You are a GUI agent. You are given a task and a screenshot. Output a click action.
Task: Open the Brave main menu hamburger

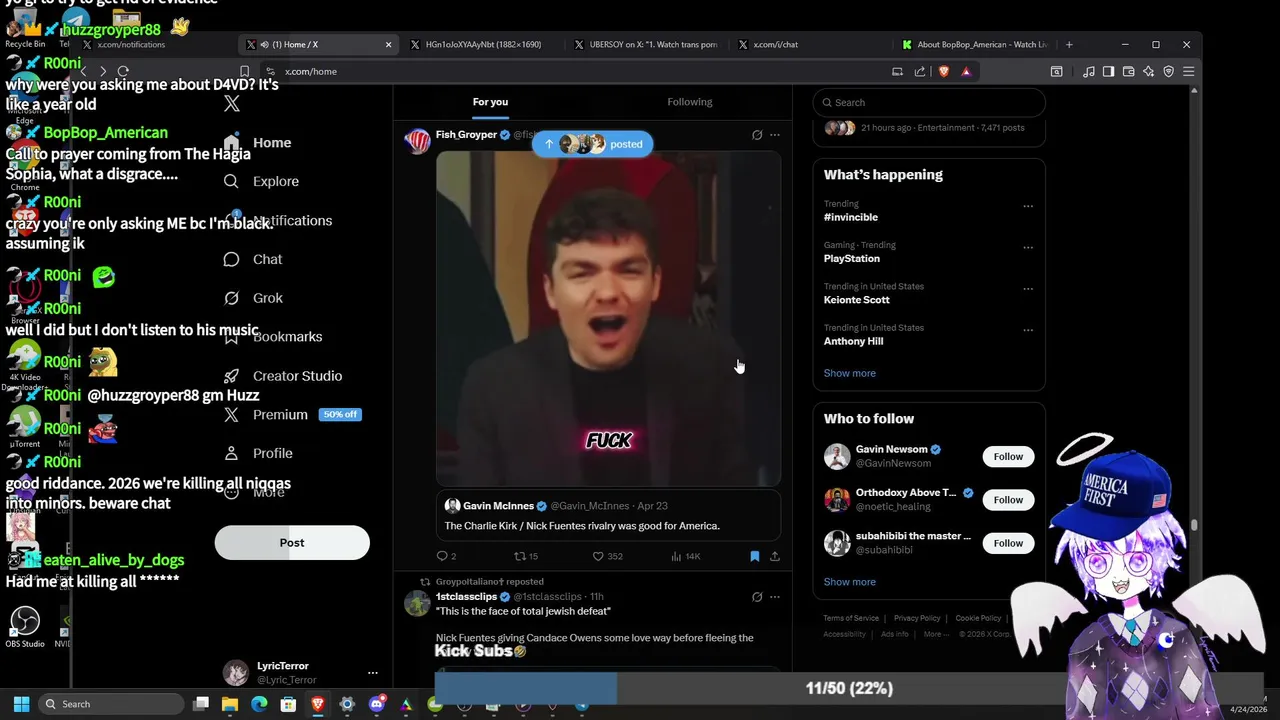tap(1188, 71)
